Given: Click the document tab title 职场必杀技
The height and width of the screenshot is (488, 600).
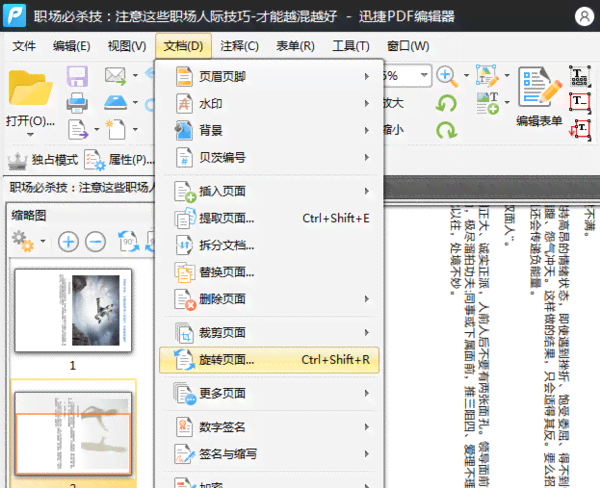Looking at the screenshot, I should (x=81, y=187).
